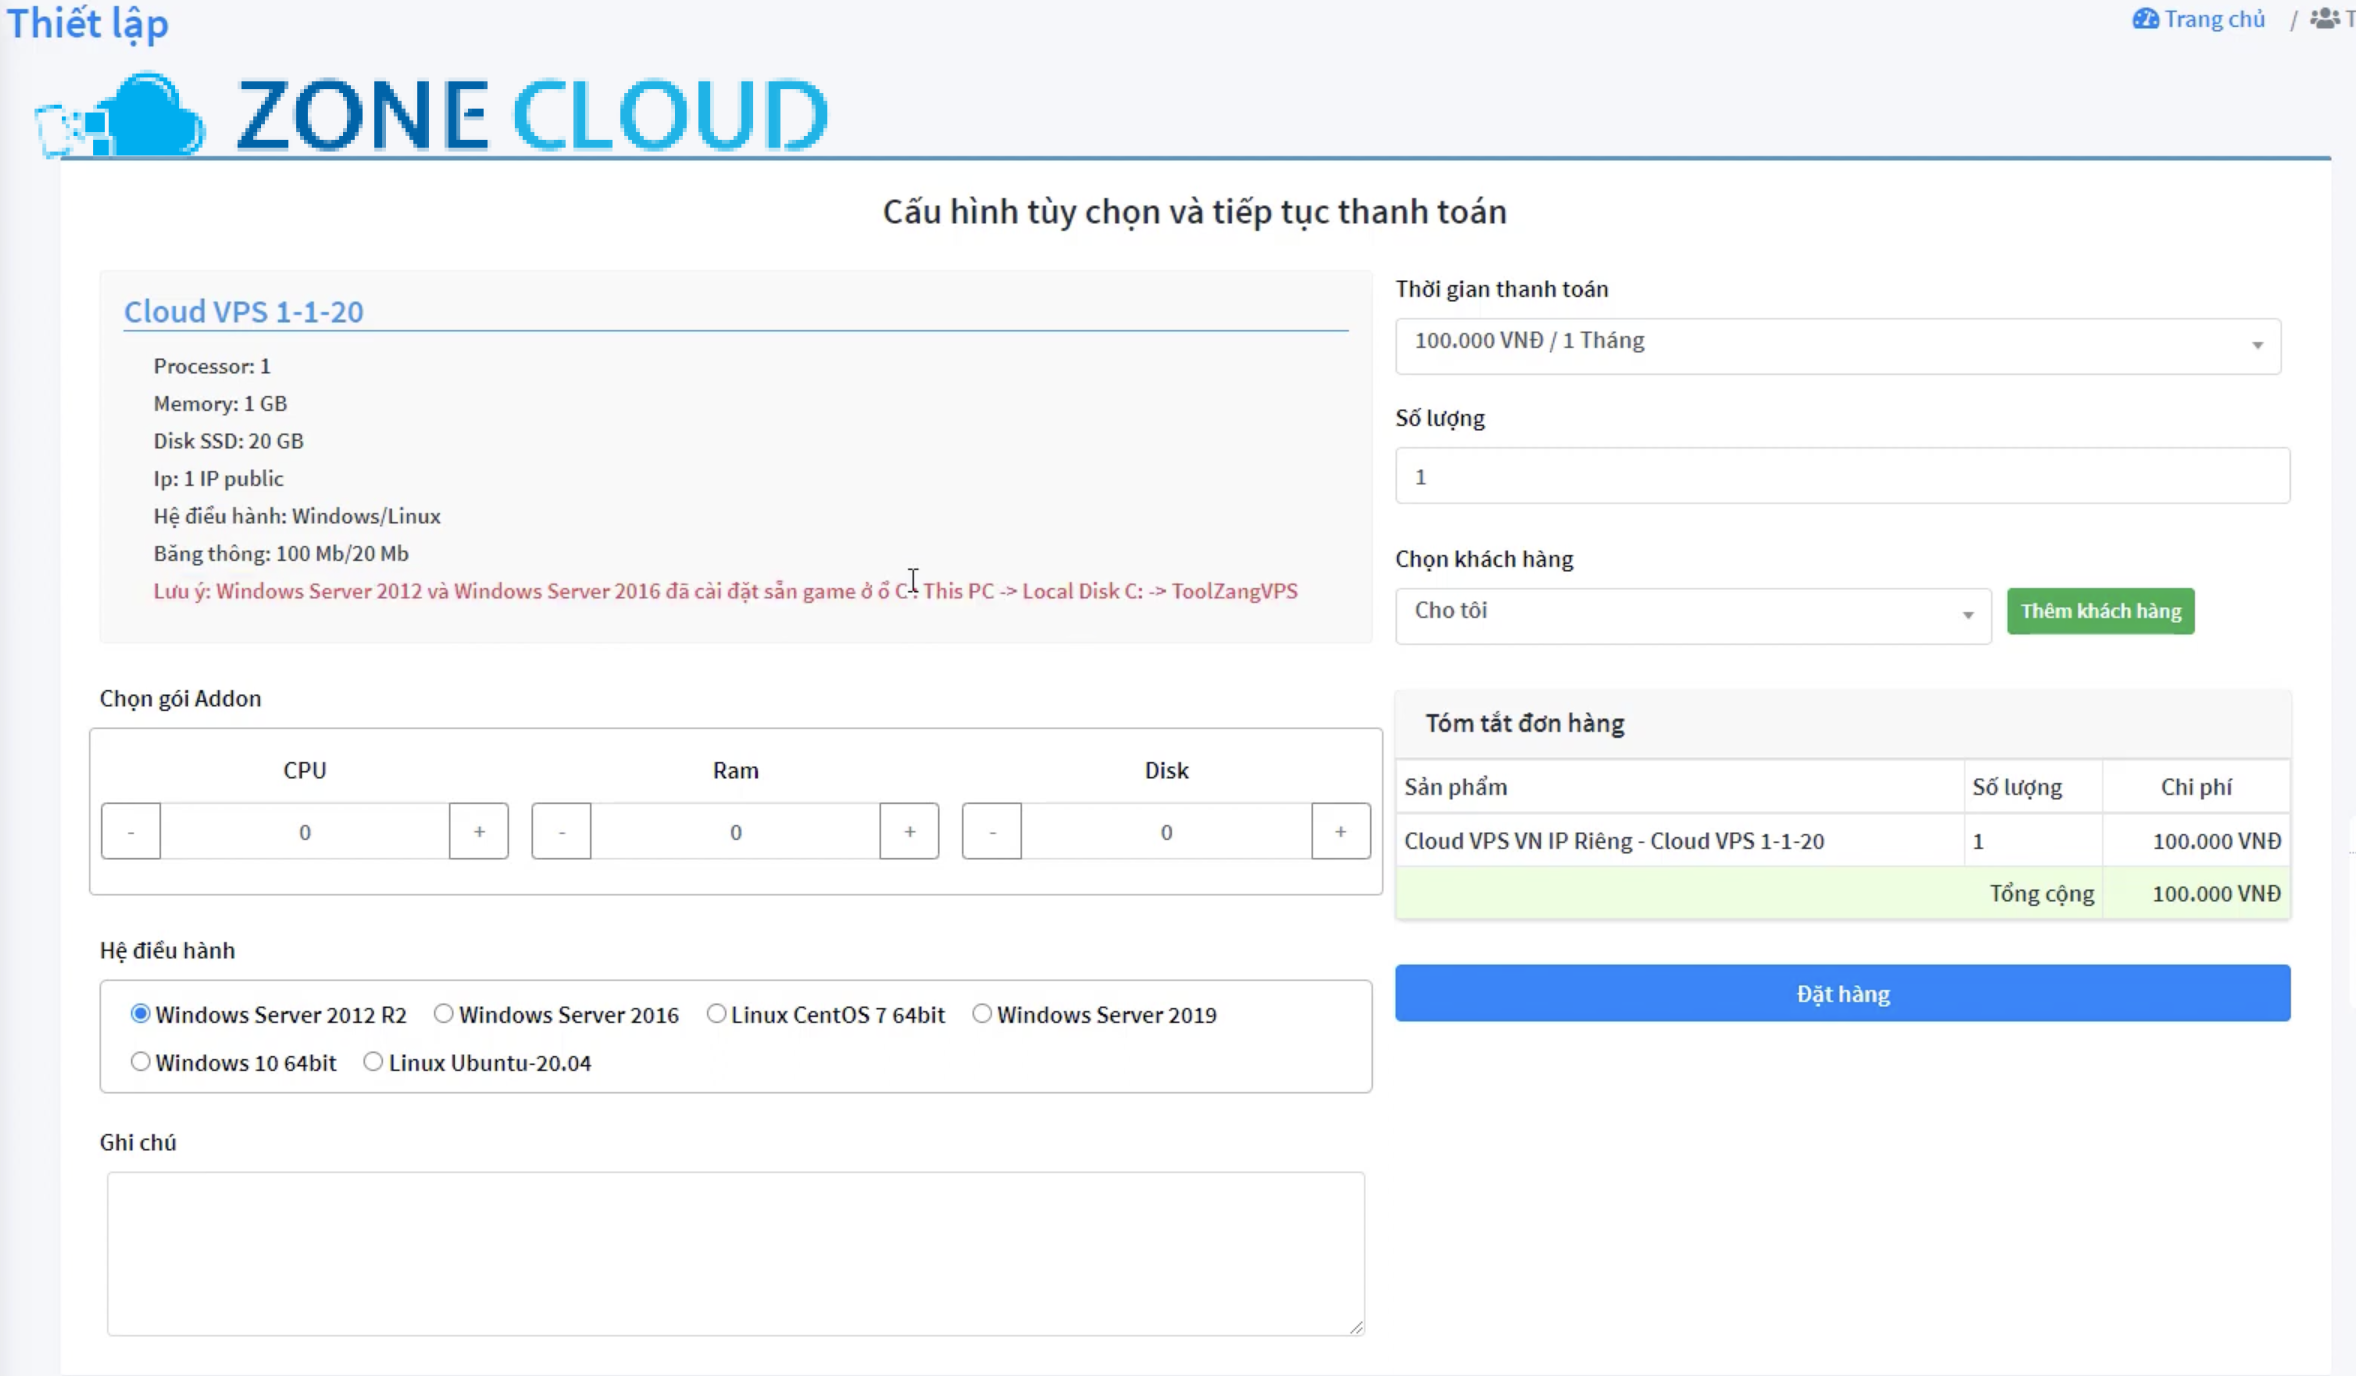Open the Trang chủ breadcrumb link
Viewport: 2356px width, 1376px height.
2214,19
